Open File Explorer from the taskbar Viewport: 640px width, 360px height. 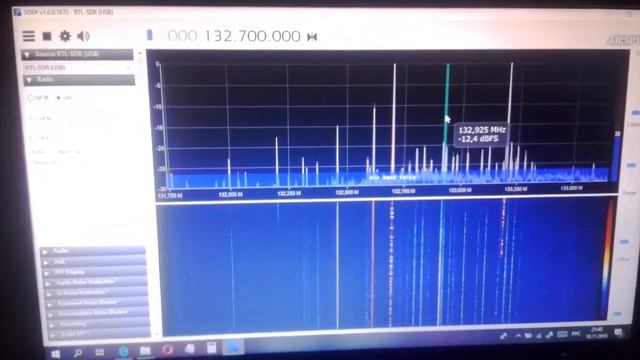click(x=145, y=351)
